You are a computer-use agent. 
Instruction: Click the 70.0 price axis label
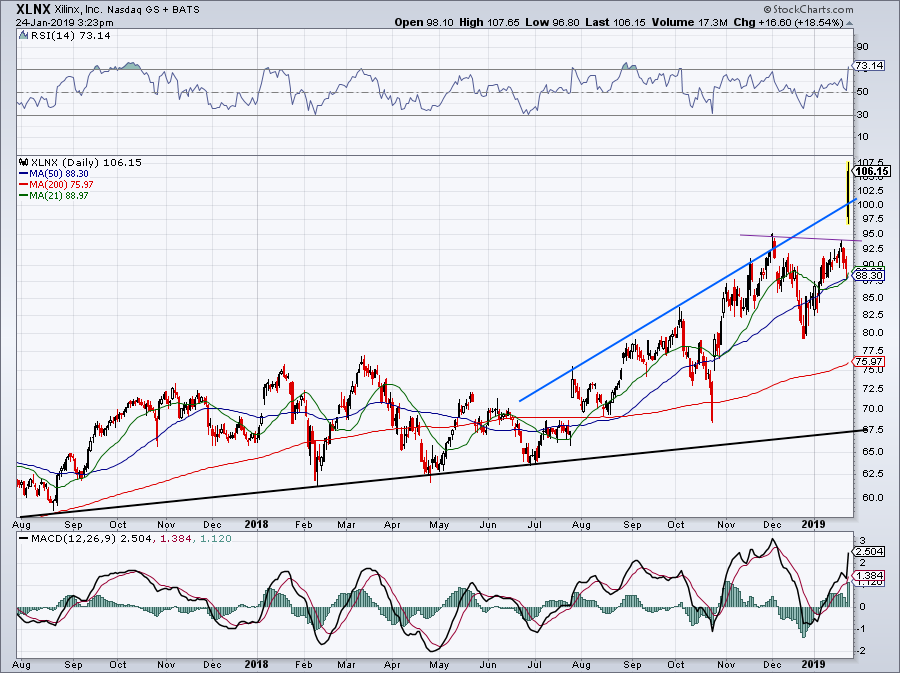click(x=872, y=409)
